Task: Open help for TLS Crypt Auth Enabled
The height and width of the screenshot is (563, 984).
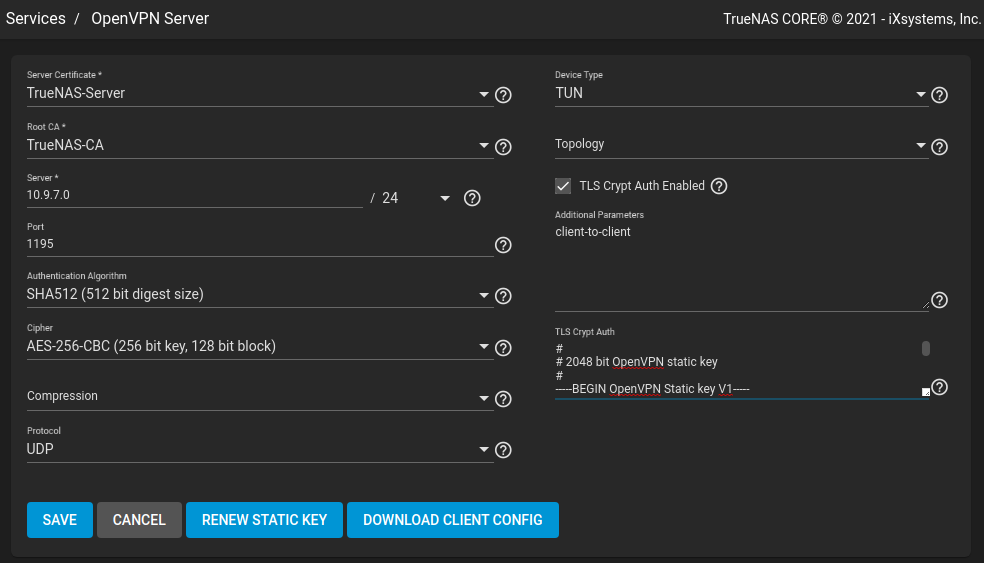Action: [719, 186]
